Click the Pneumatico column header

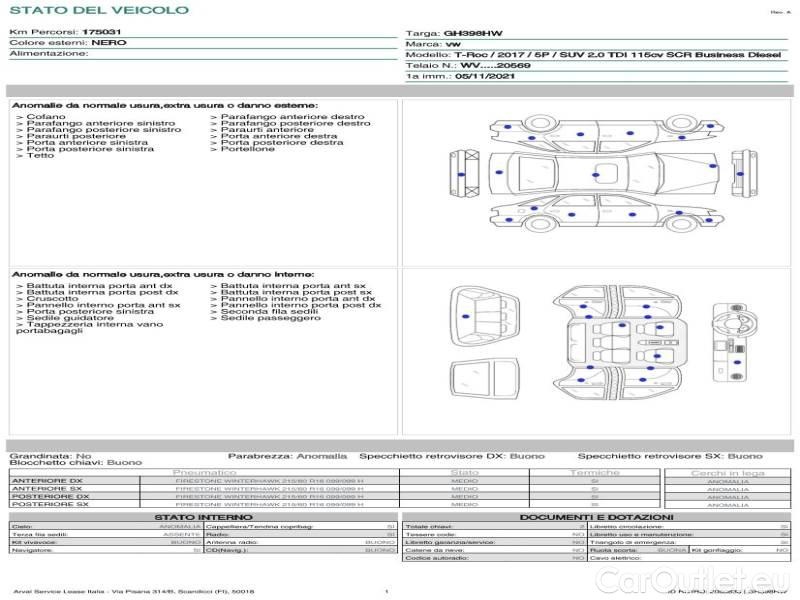point(205,472)
